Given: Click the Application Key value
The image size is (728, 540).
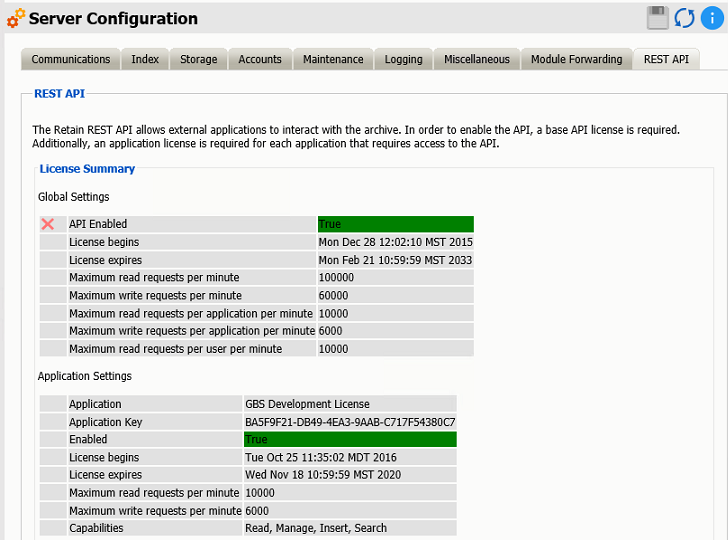Looking at the screenshot, I should pyautogui.click(x=350, y=422).
